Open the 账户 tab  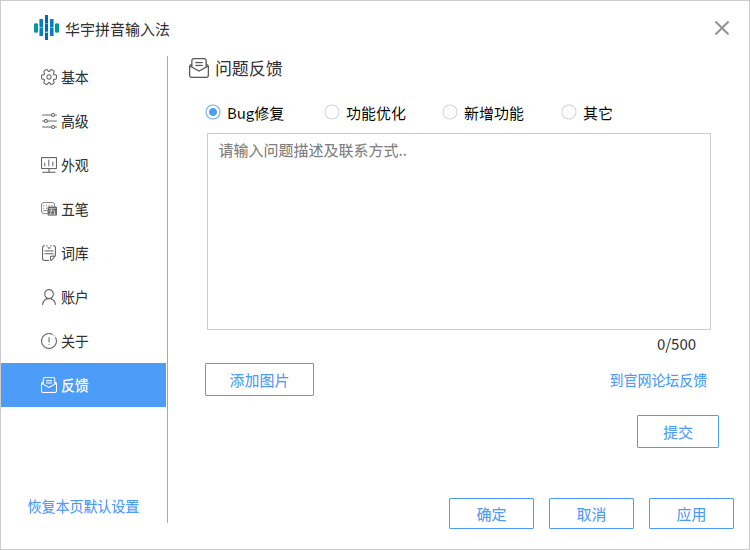tap(84, 297)
